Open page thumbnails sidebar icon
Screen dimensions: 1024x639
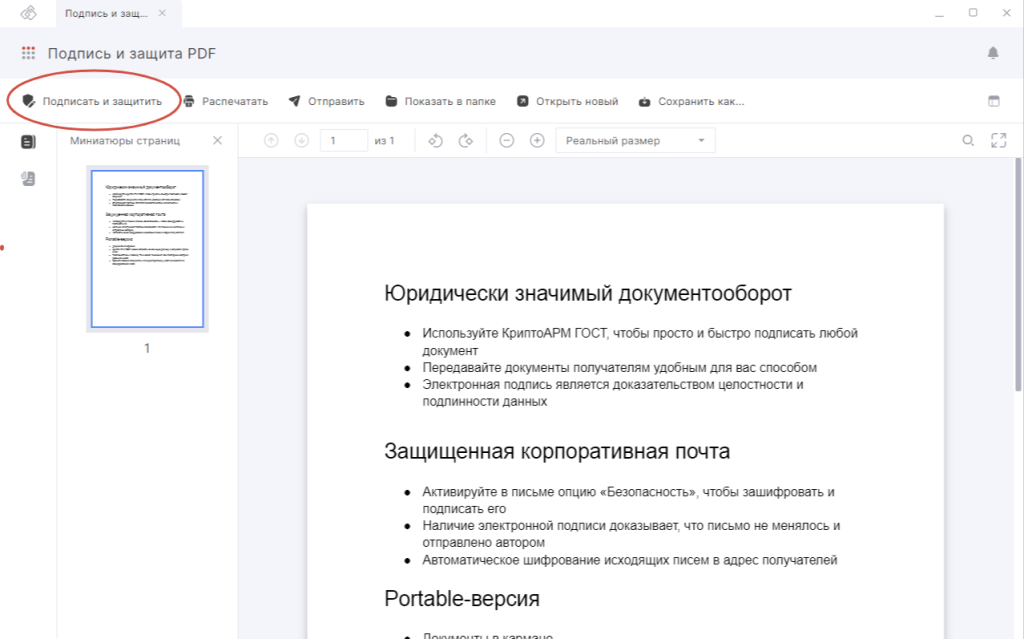(x=28, y=142)
